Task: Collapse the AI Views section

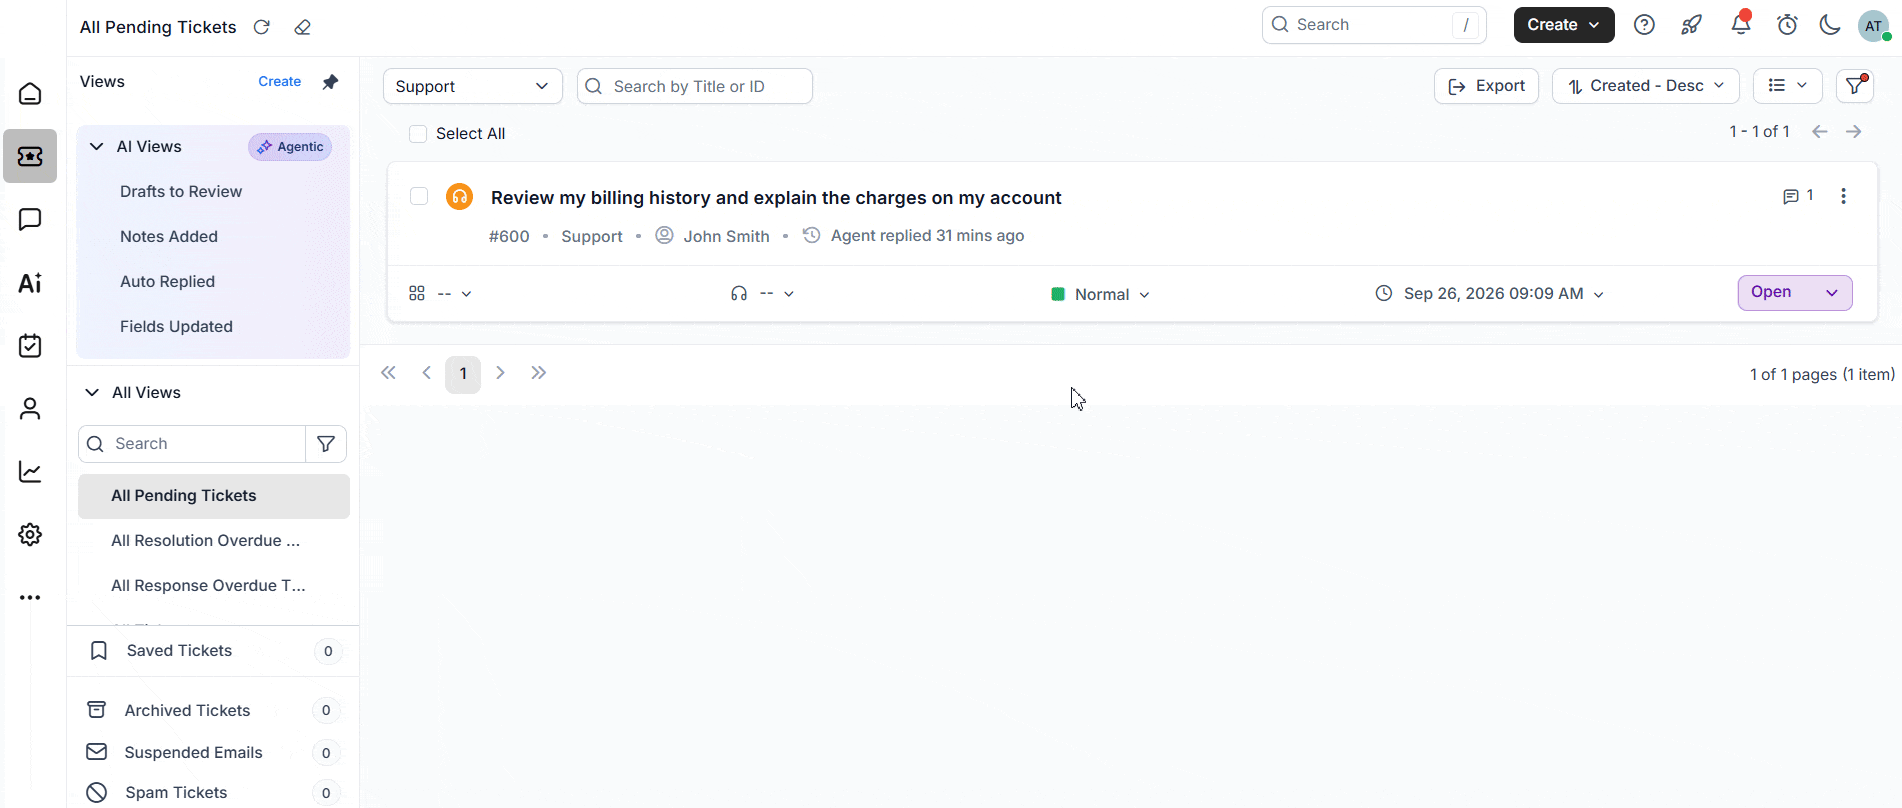Action: pyautogui.click(x=97, y=147)
